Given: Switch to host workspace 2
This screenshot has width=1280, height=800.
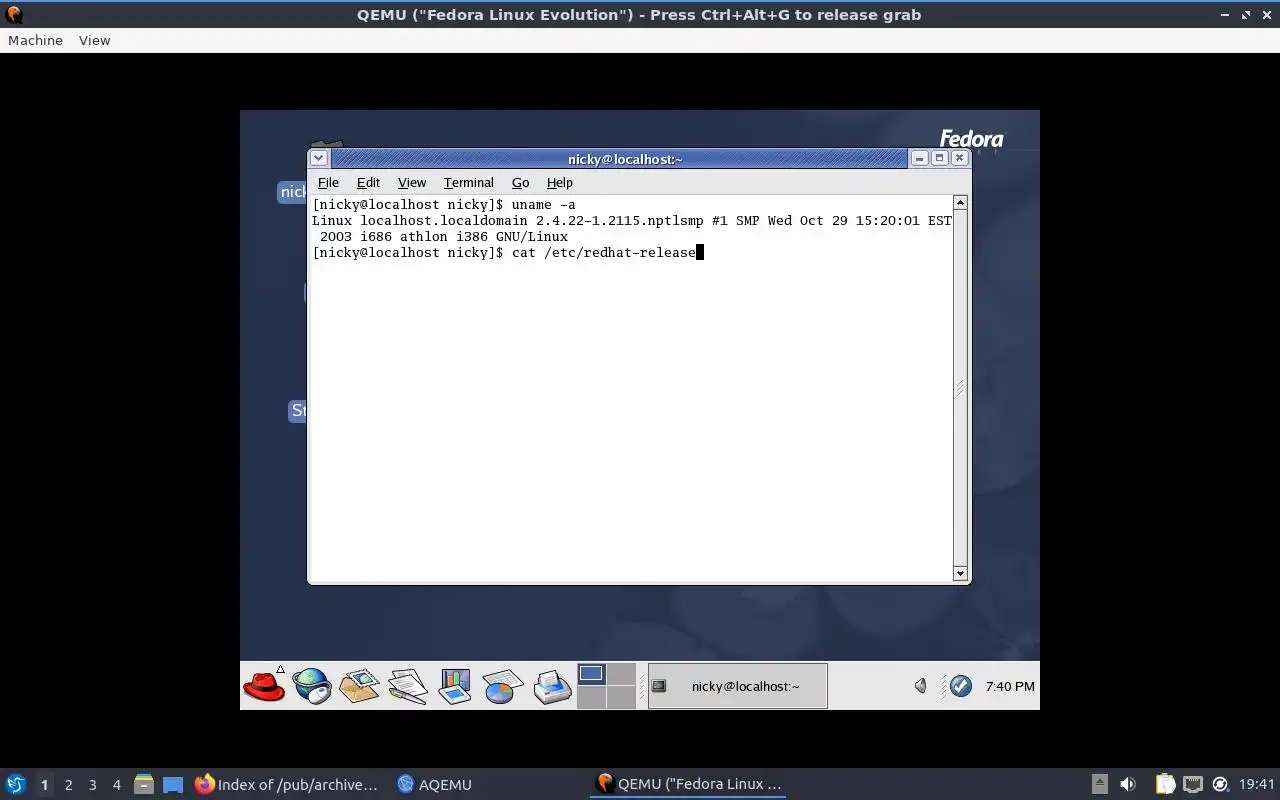Looking at the screenshot, I should (68, 784).
